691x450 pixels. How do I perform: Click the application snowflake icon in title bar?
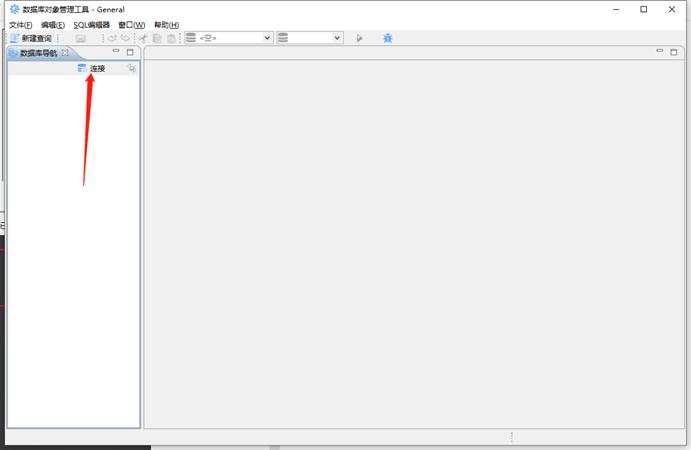(15, 9)
